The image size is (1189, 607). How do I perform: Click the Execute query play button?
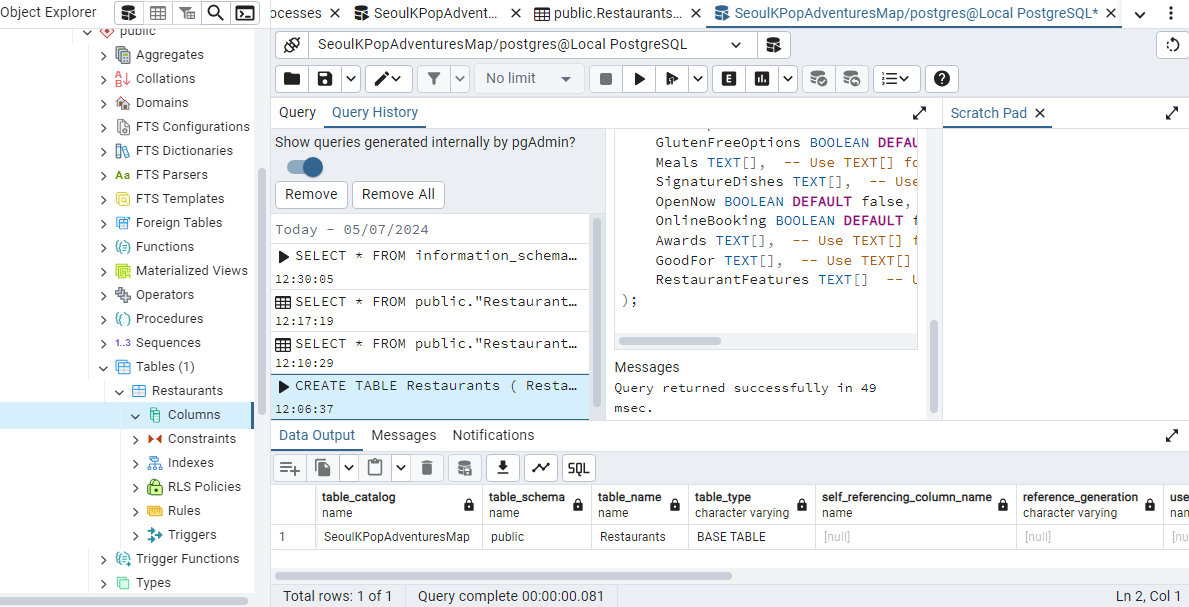pos(639,79)
